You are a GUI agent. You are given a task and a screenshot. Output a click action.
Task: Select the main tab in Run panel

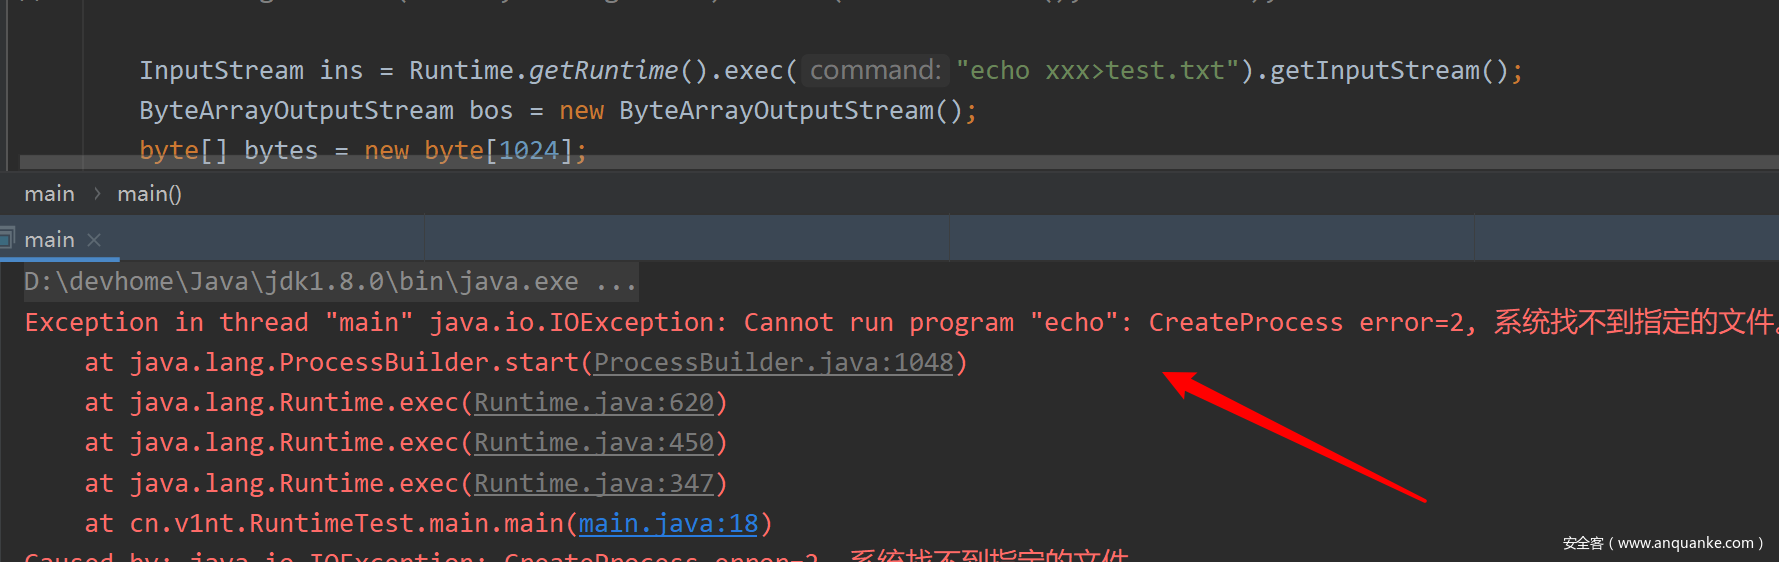49,240
